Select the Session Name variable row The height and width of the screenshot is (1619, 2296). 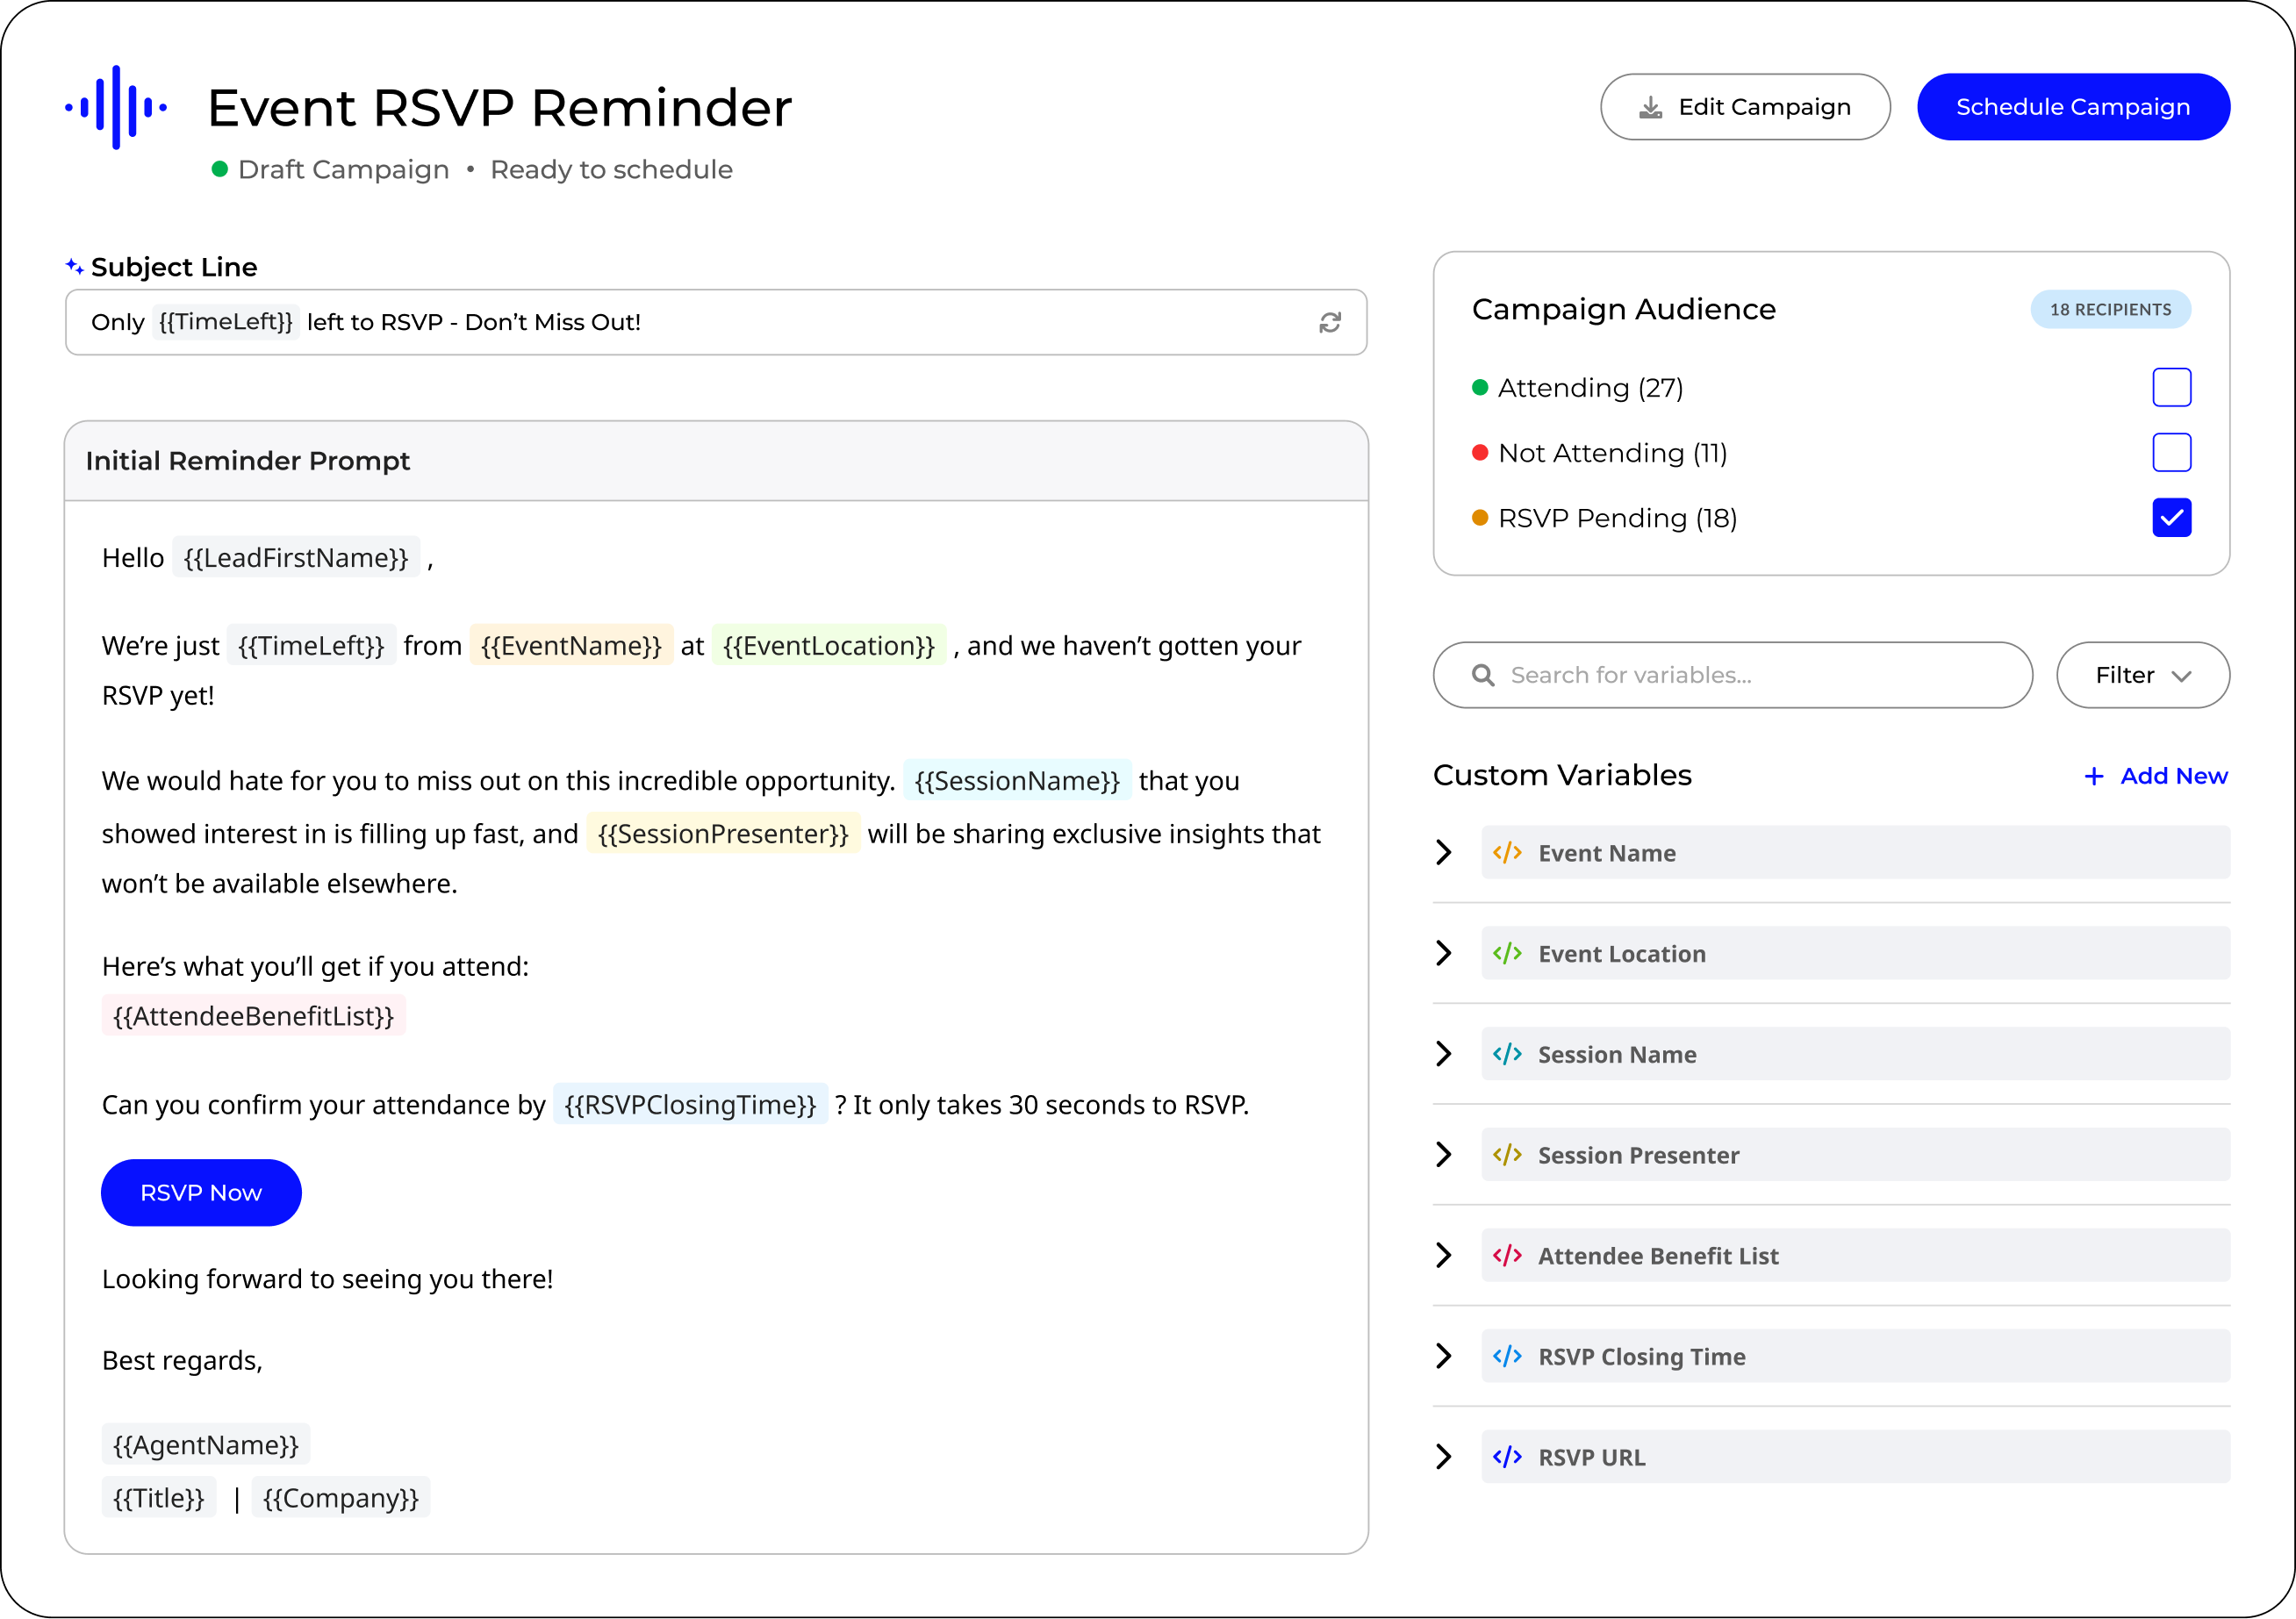[1855, 1054]
